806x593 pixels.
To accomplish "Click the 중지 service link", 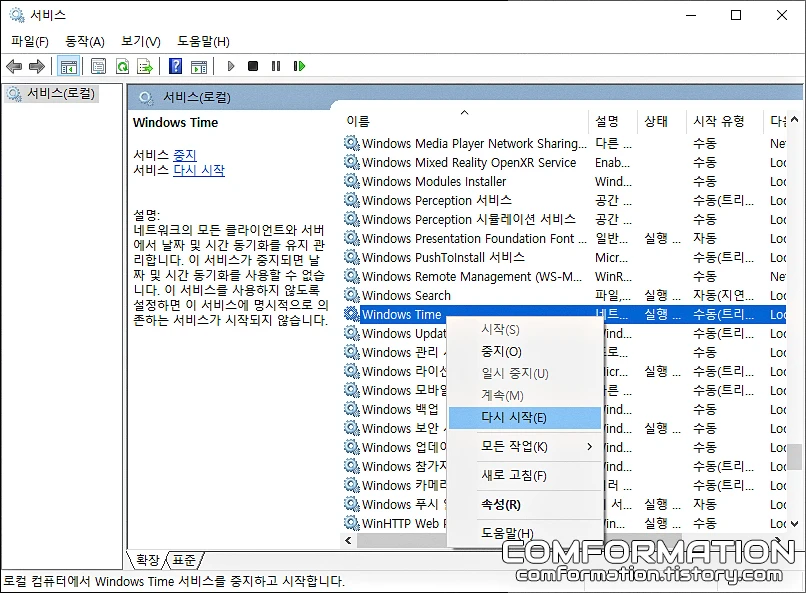I will pos(185,155).
